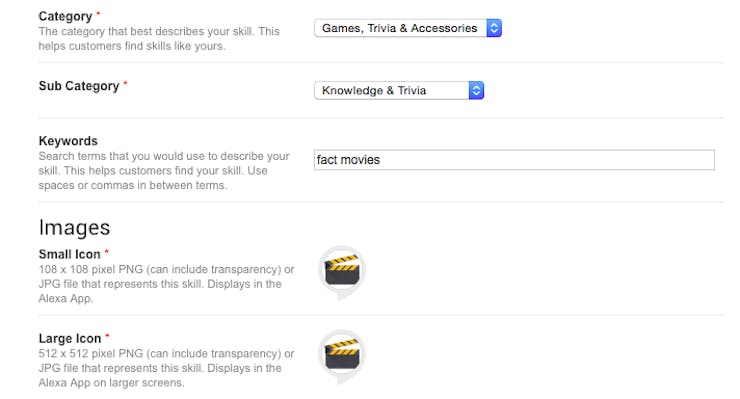Click the Sub Category field label

click(79, 86)
